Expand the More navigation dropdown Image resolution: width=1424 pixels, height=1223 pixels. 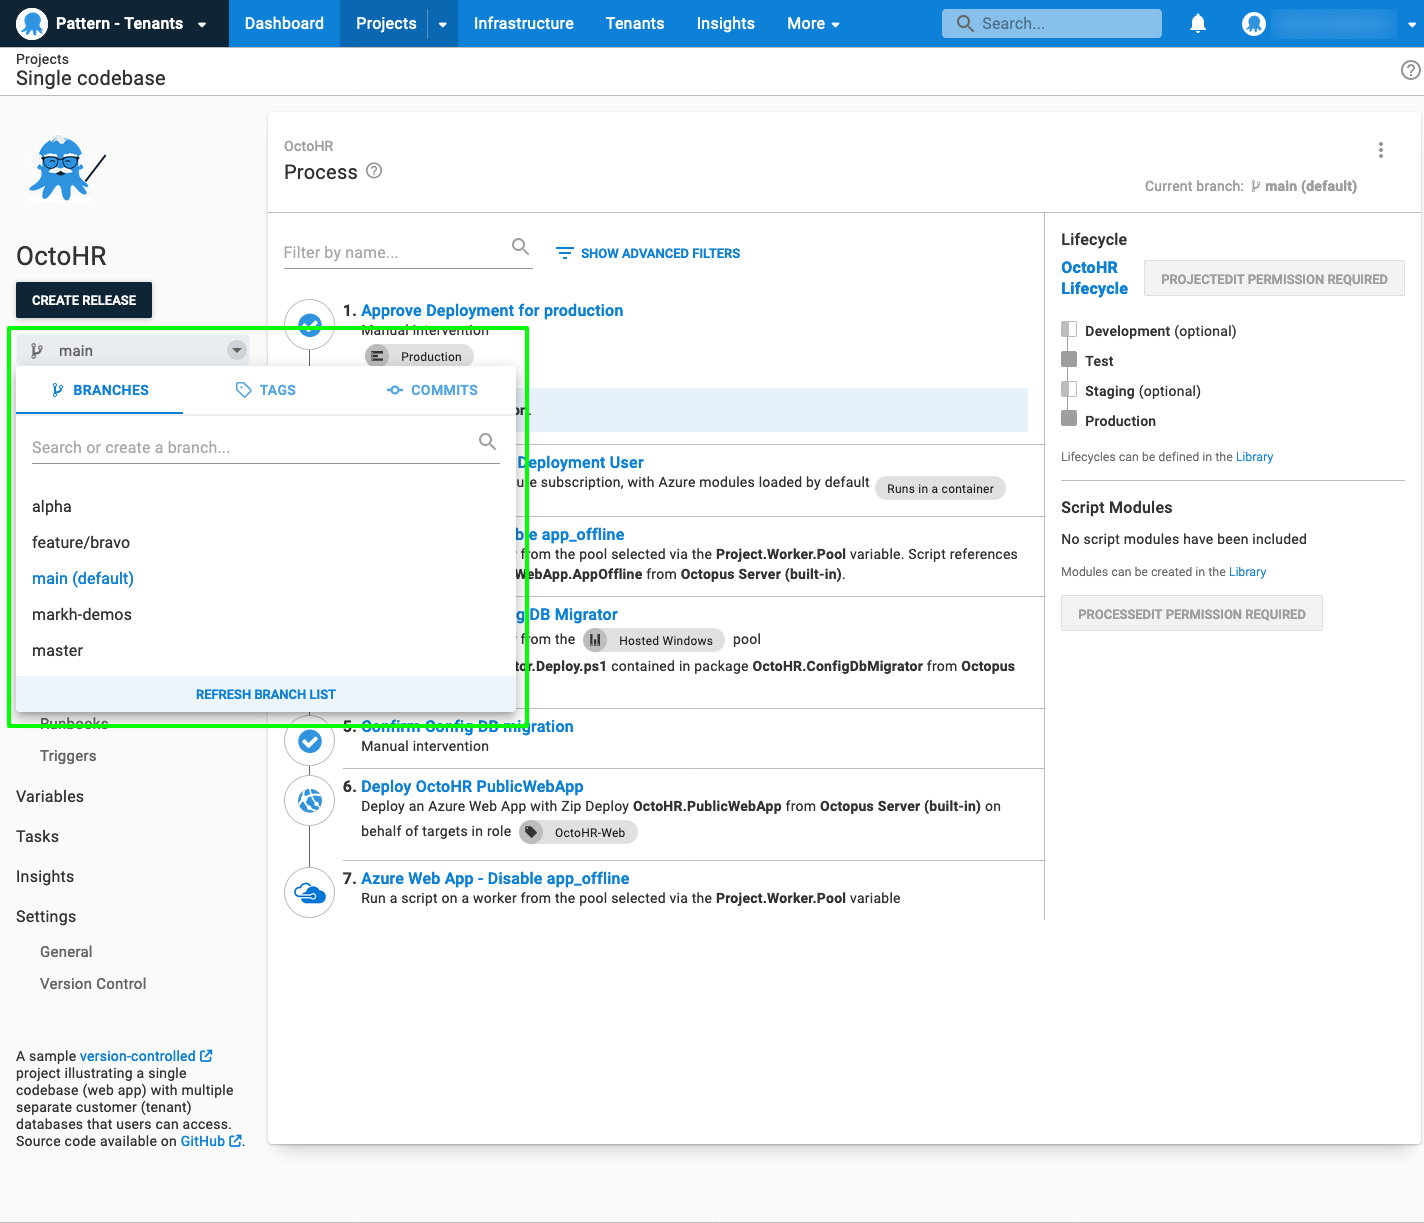(x=812, y=23)
